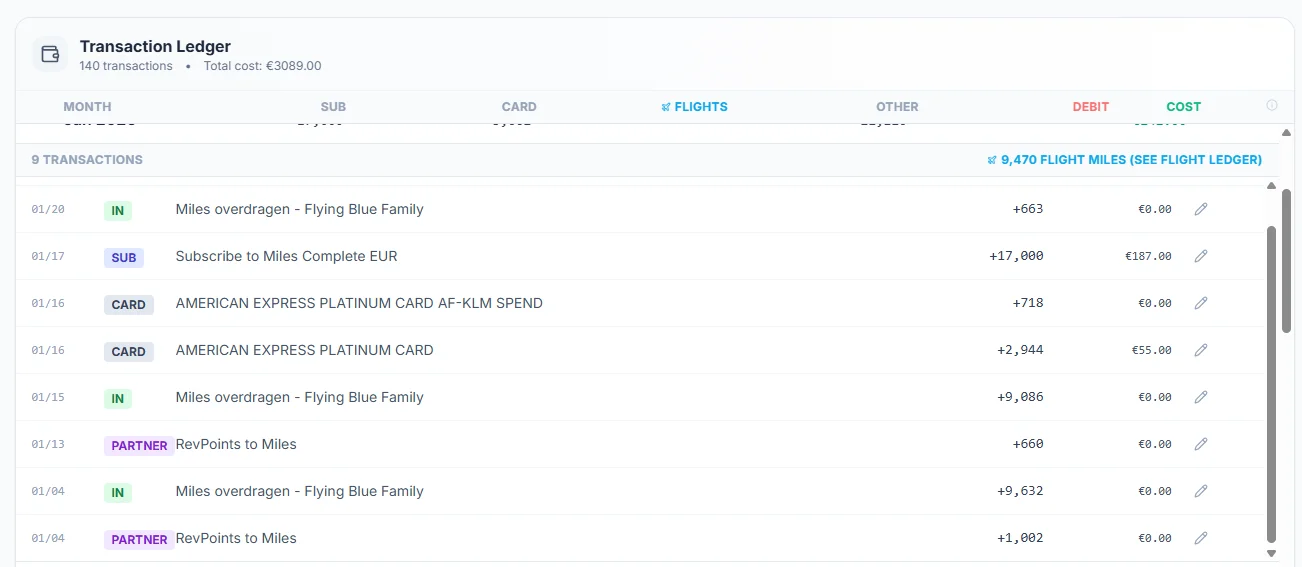
Task: Click the inner transaction list scrollbar thumb
Action: click(x=1272, y=383)
